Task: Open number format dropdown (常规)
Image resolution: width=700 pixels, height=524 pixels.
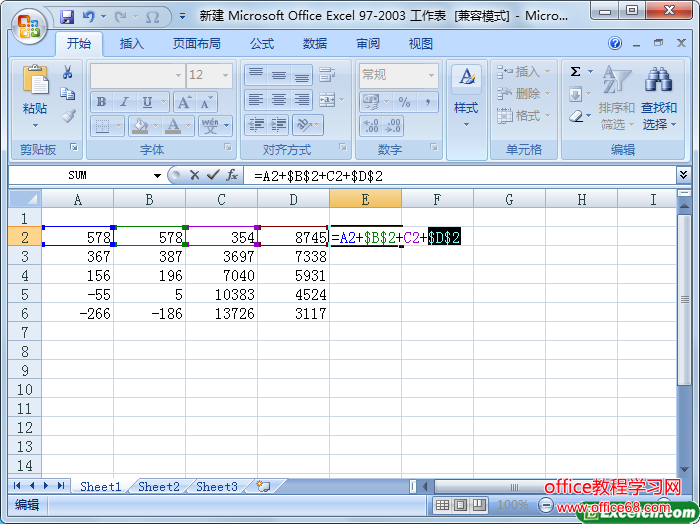Action: click(431, 75)
